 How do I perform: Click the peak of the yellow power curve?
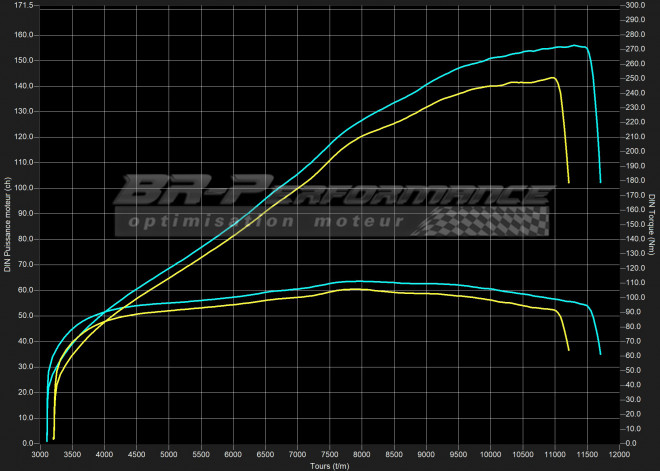click(x=551, y=78)
